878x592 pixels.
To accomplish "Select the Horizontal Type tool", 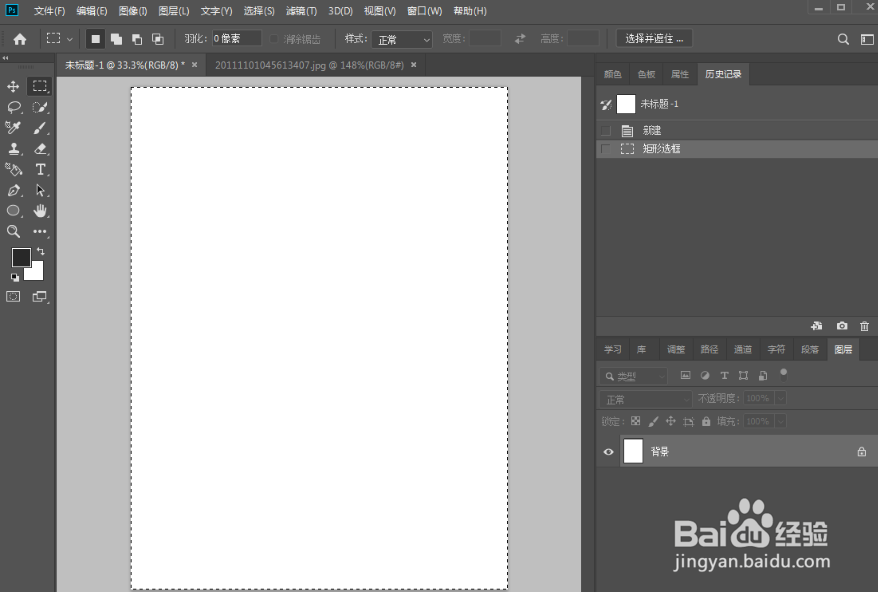I will 40,169.
